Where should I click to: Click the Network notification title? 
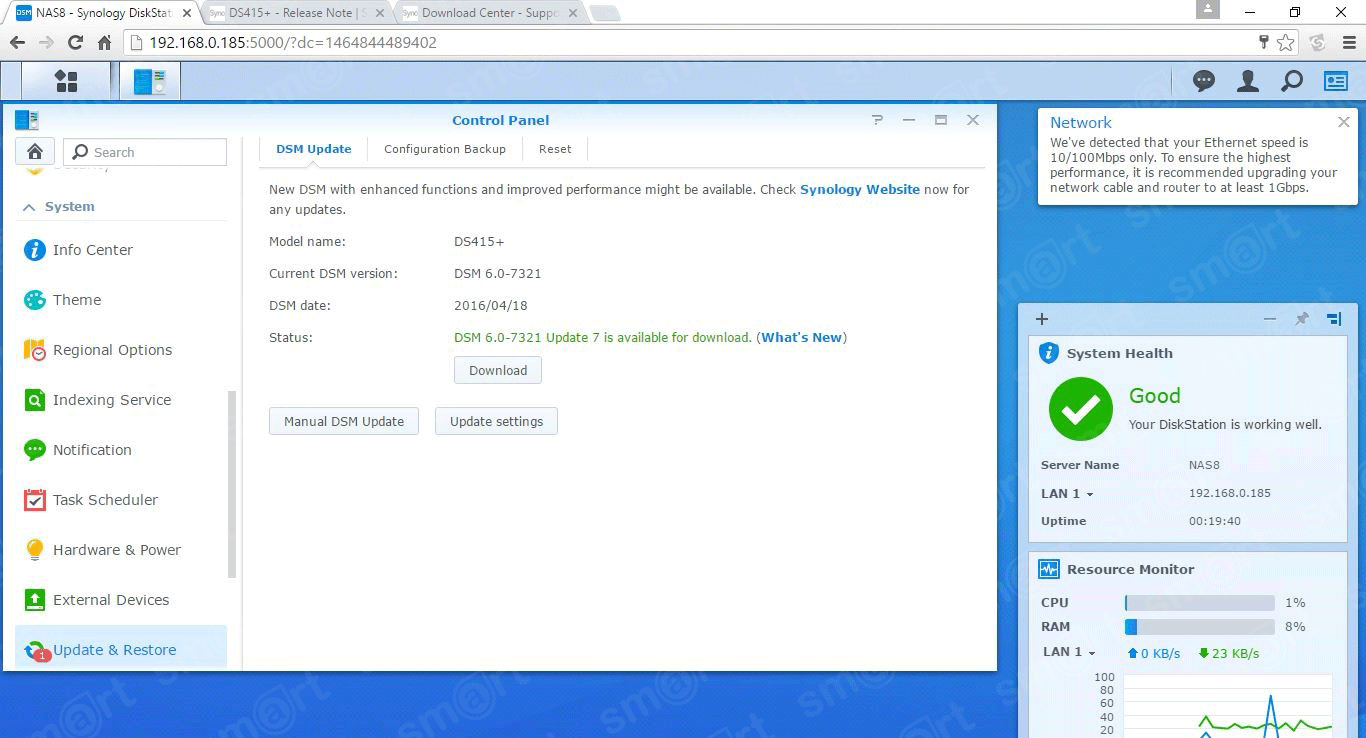pyautogui.click(x=1081, y=122)
